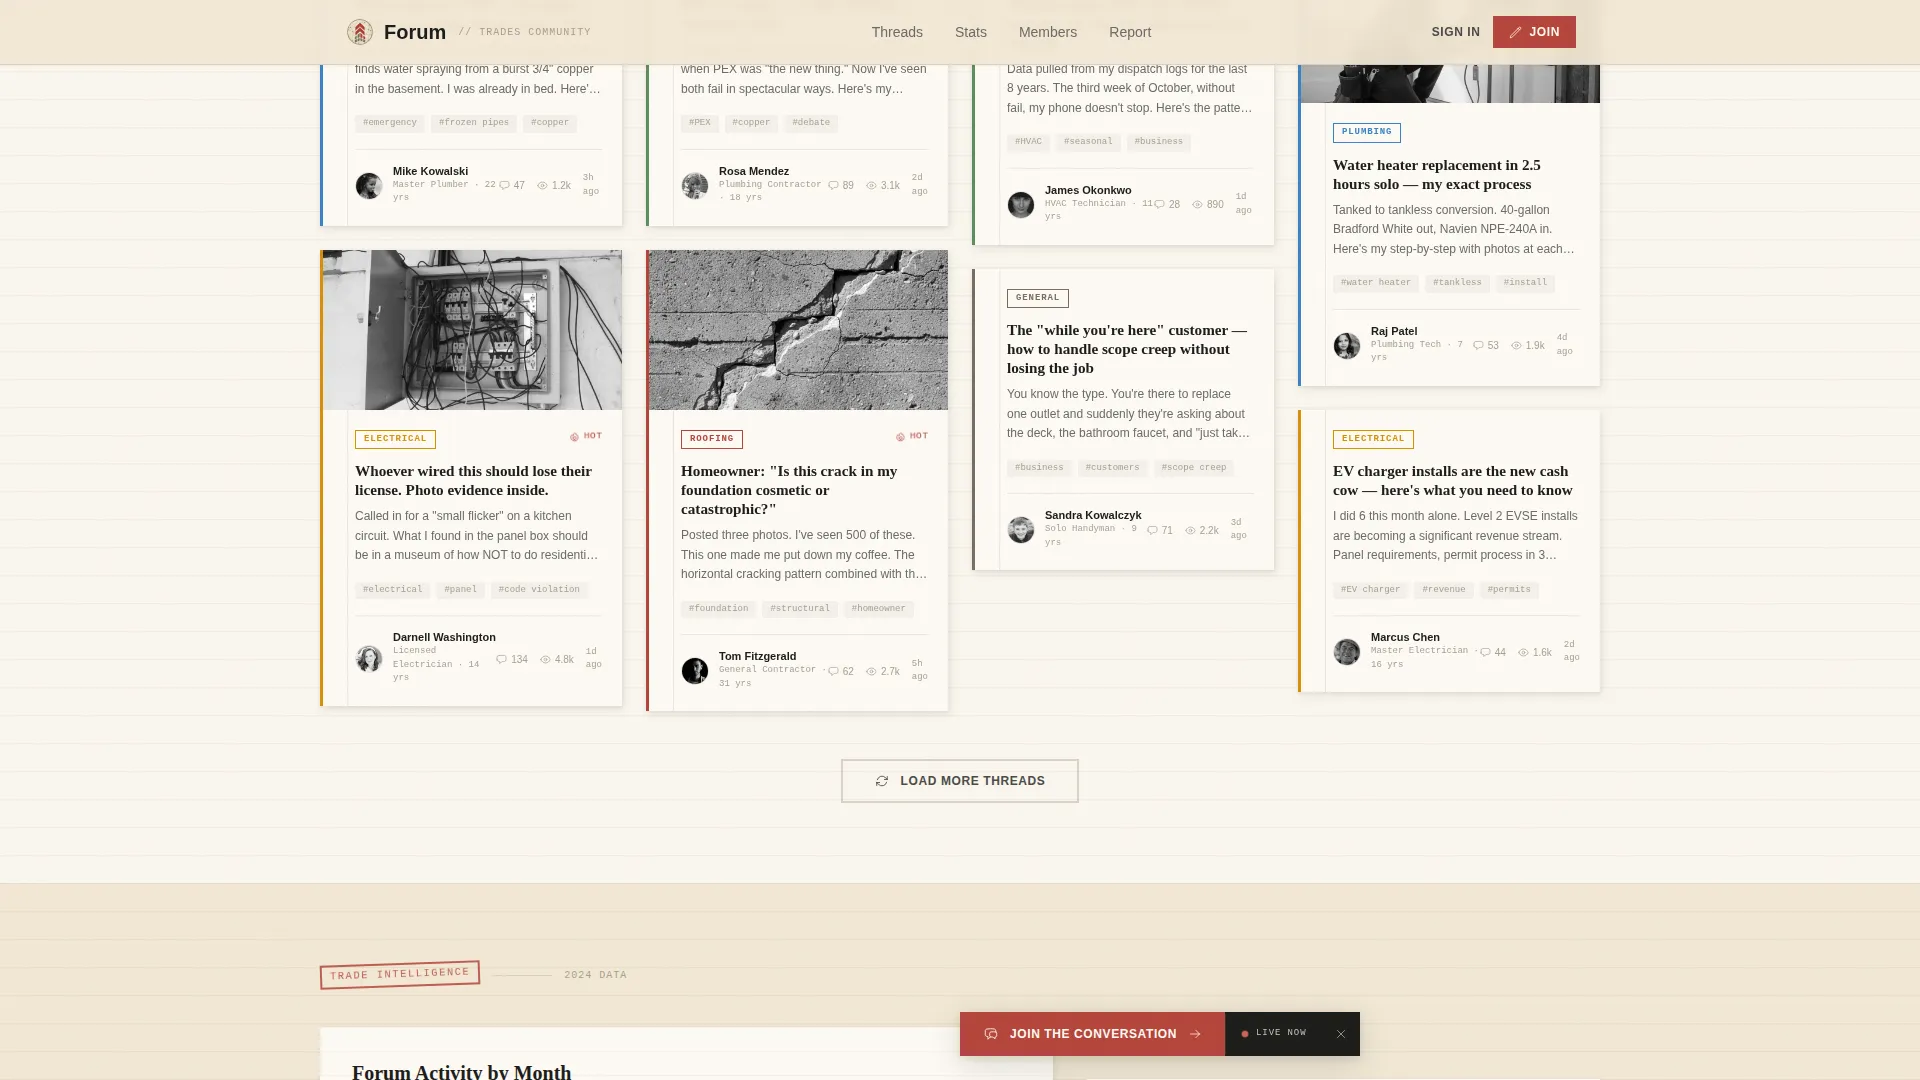Click Sandra Kowalczyk's avatar
Viewport: 1920px width, 1080px height.
coord(1021,530)
